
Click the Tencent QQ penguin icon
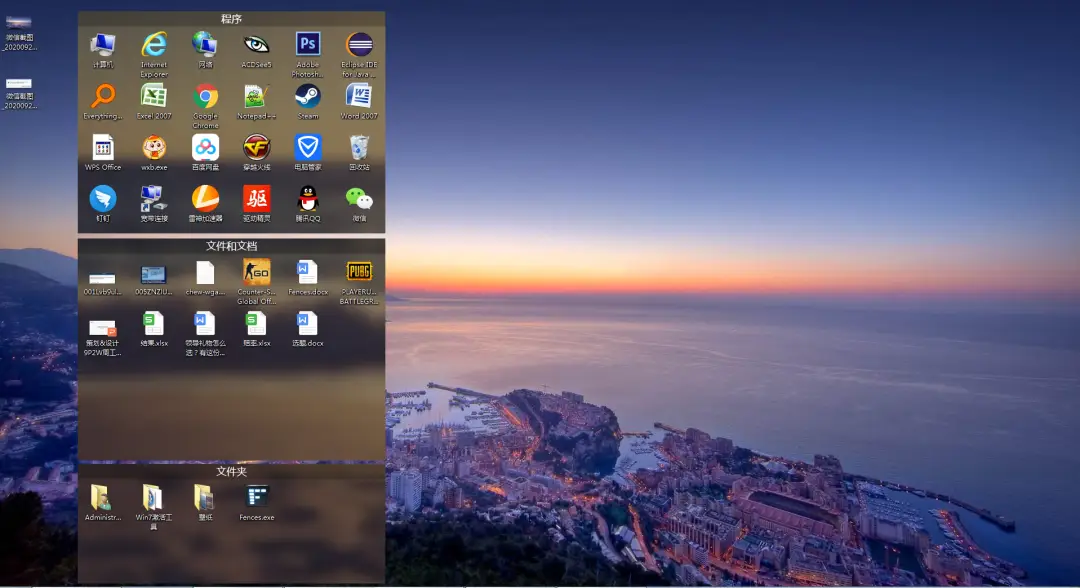(x=308, y=200)
